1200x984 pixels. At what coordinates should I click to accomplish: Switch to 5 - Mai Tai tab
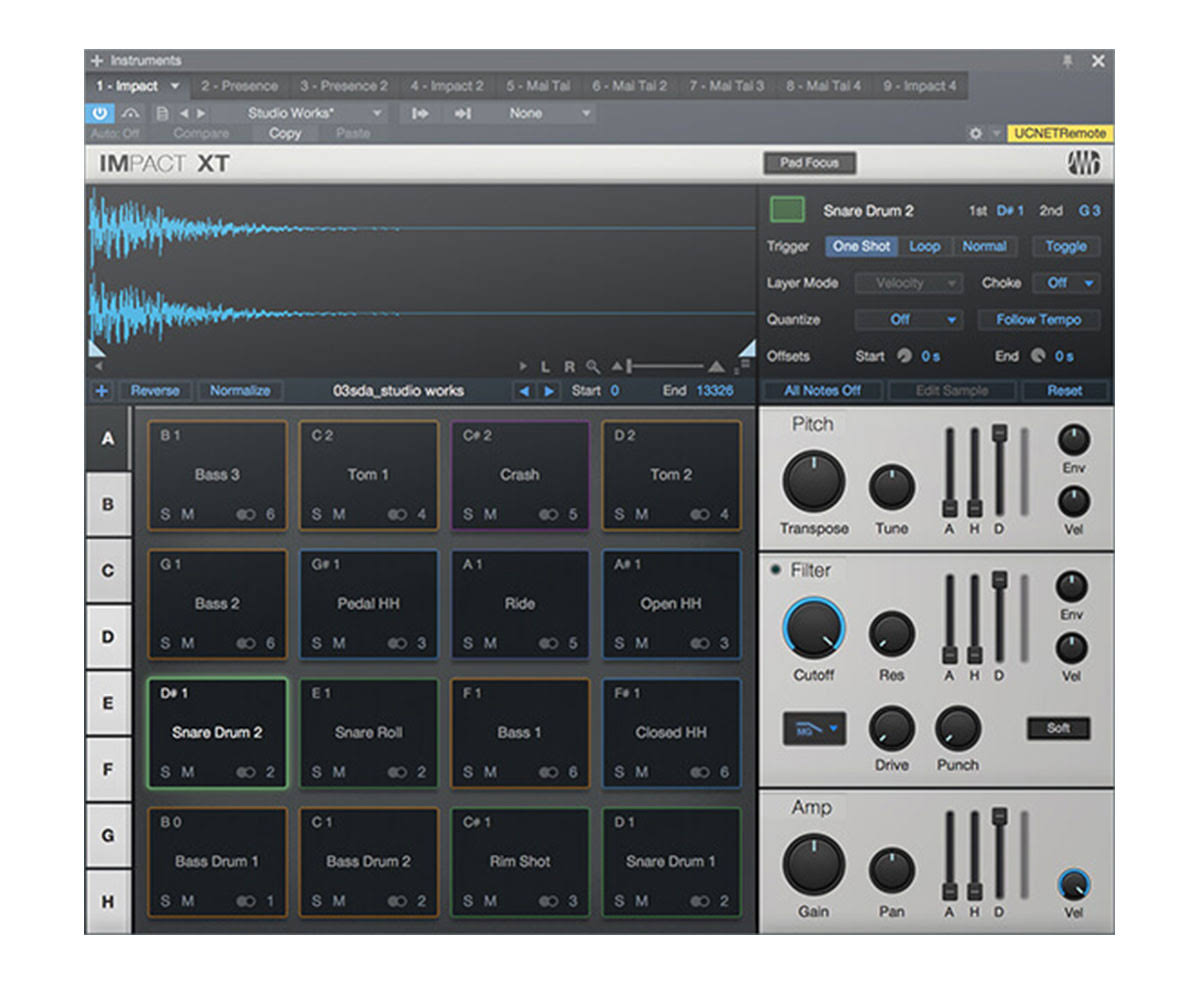538,87
